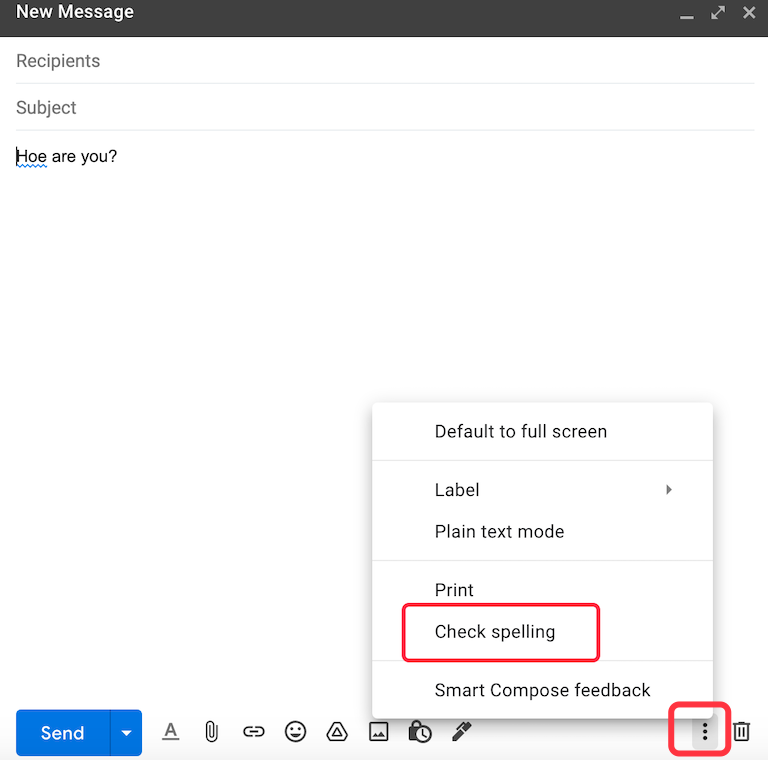Toggle confidential mode lock-clock icon

(x=420, y=732)
